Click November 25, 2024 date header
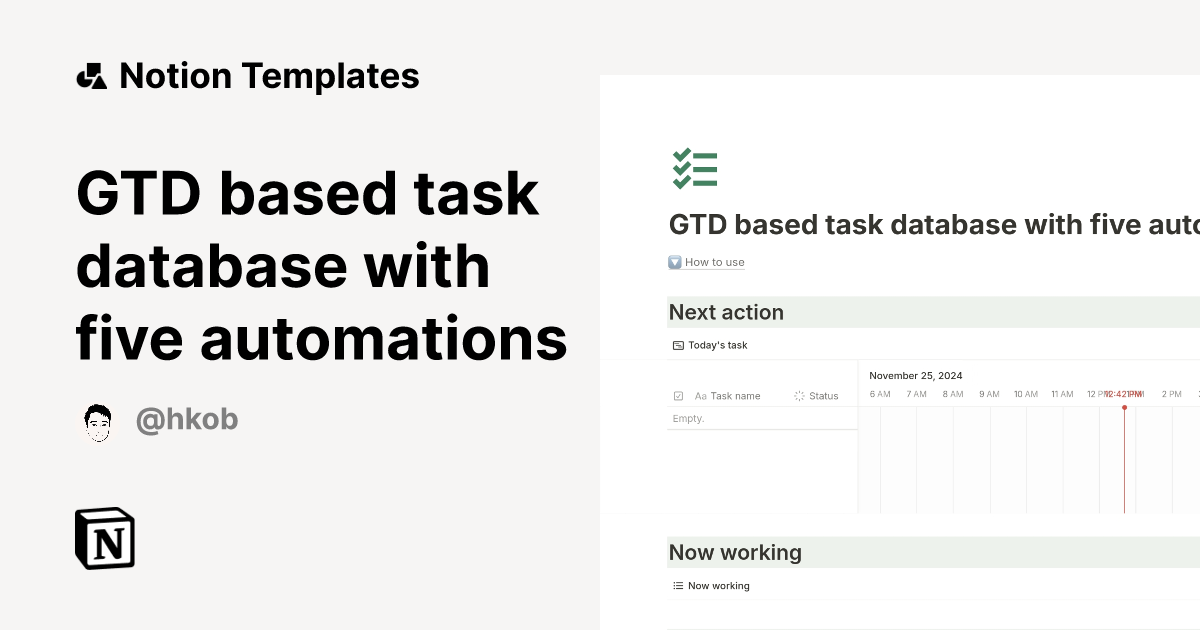Viewport: 1200px width, 630px height. [915, 375]
